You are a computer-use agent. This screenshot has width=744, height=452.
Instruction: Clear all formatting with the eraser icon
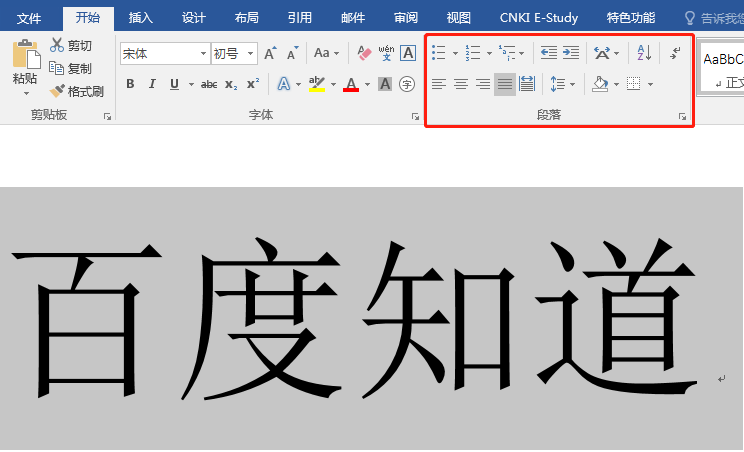pyautogui.click(x=364, y=53)
